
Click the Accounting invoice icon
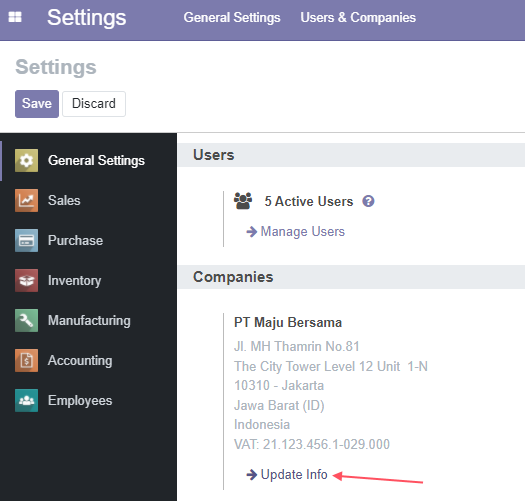[26, 360]
